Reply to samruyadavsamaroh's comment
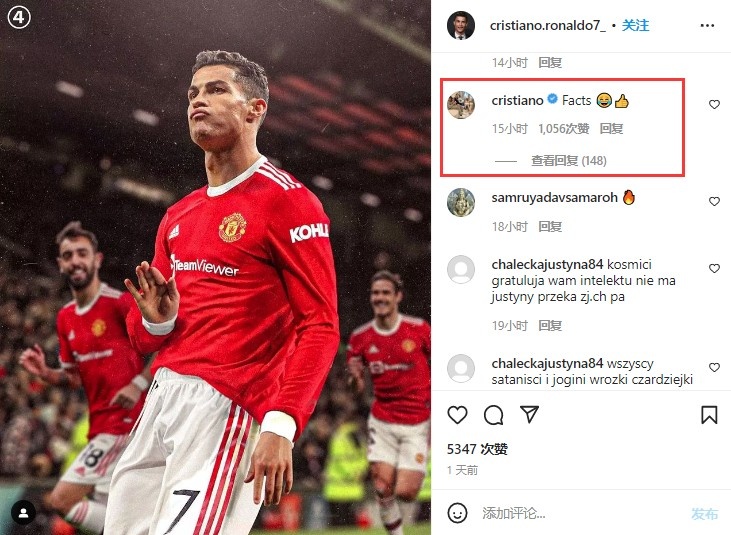731x535 pixels. click(x=550, y=226)
